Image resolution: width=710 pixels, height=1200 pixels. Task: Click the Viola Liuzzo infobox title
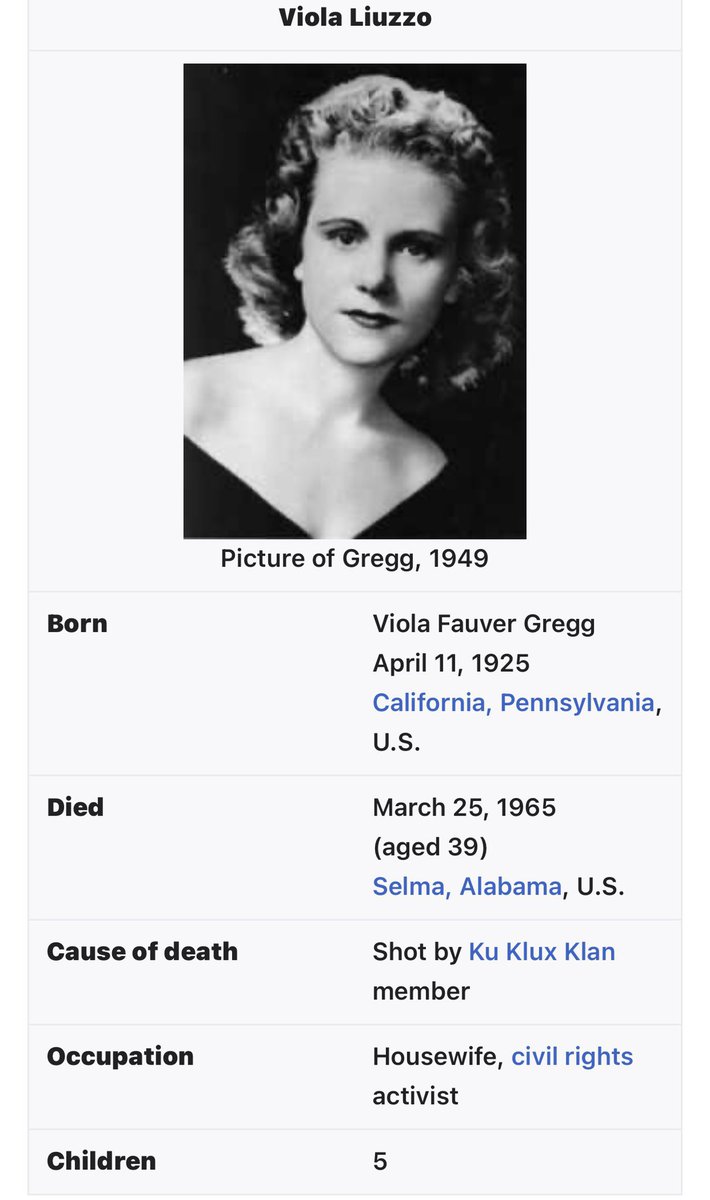tap(355, 17)
